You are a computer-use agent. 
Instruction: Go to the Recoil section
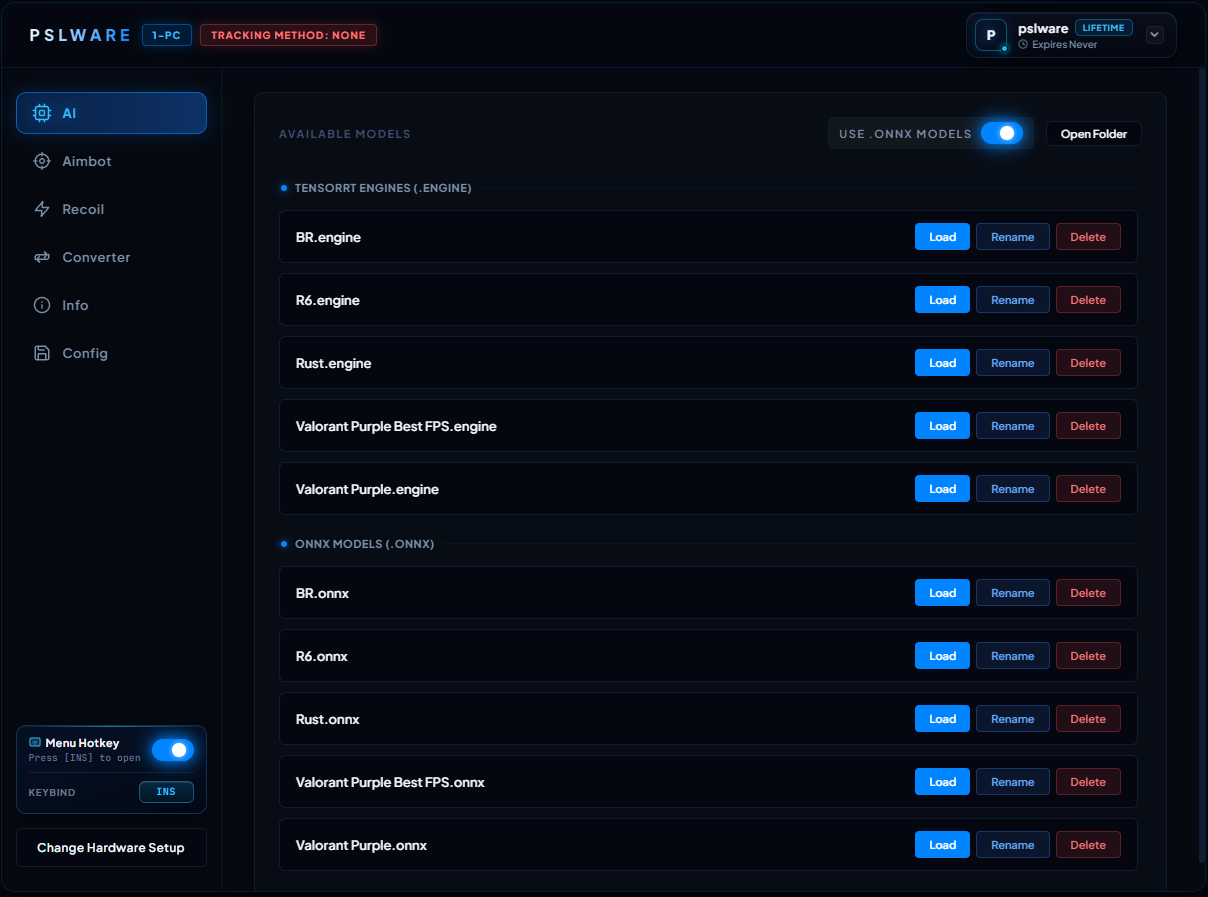(111, 209)
